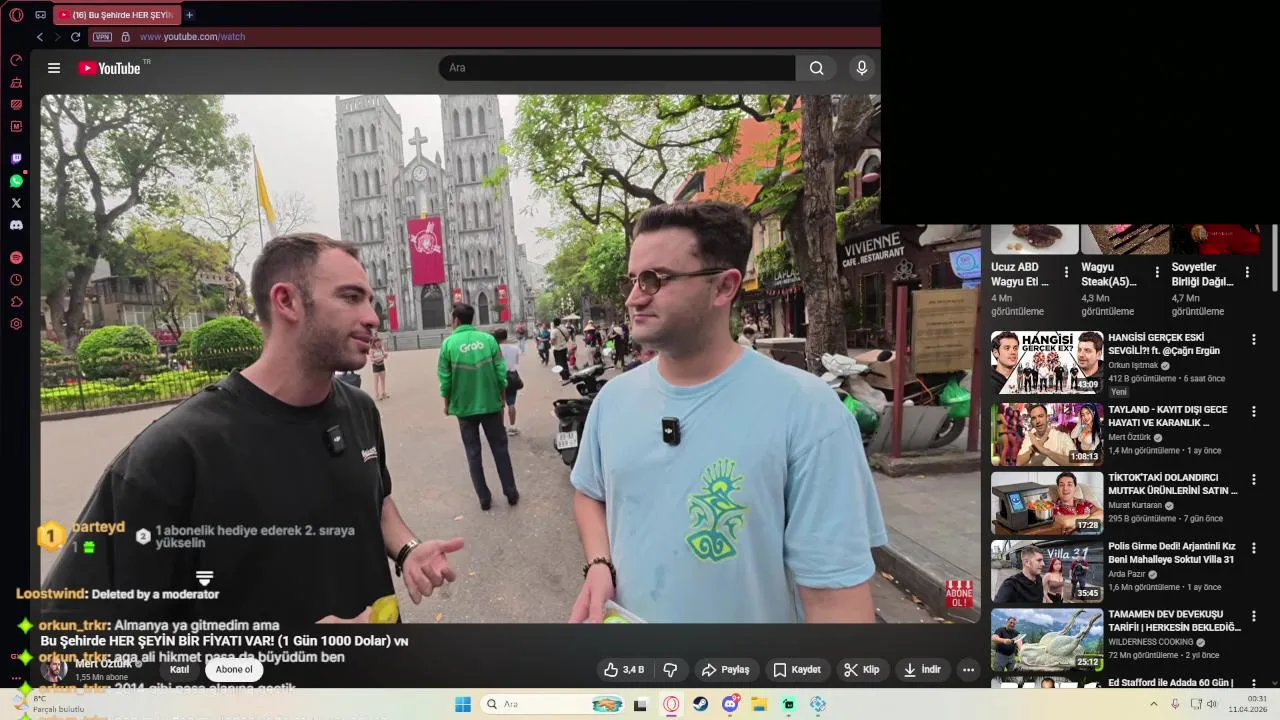The width and height of the screenshot is (1280, 720).
Task: Open ostrich recipe thumbnail 25:12
Action: [1047, 639]
